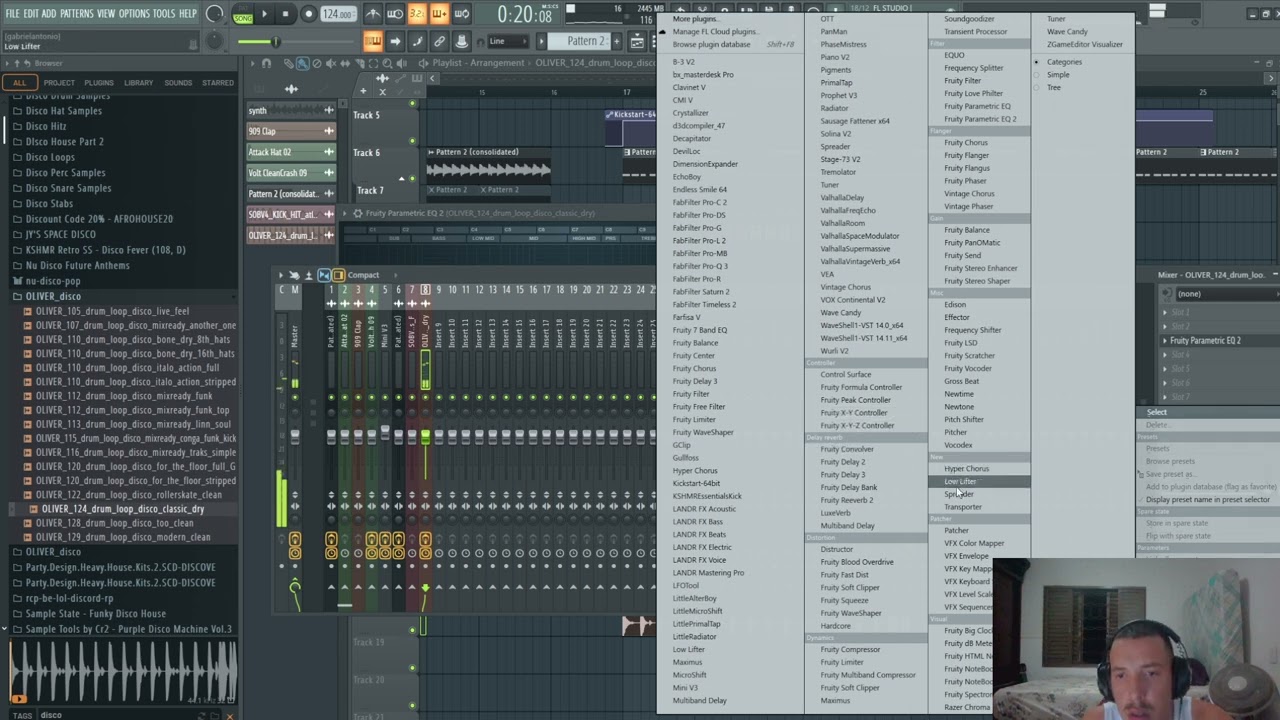The image size is (1280, 720).
Task: Mute mixer Master track green LED
Action: 294,397
